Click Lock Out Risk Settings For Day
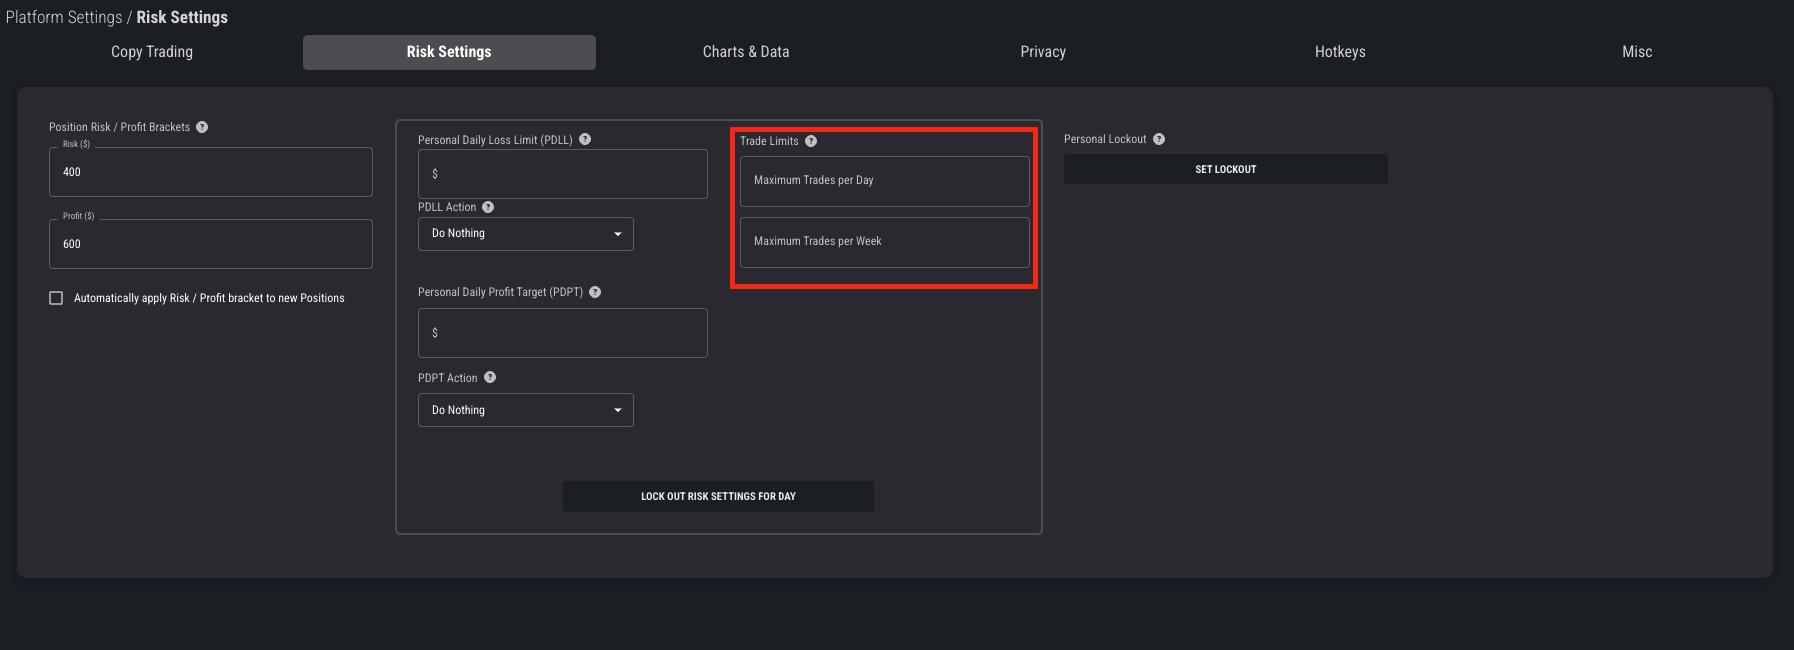 718,496
